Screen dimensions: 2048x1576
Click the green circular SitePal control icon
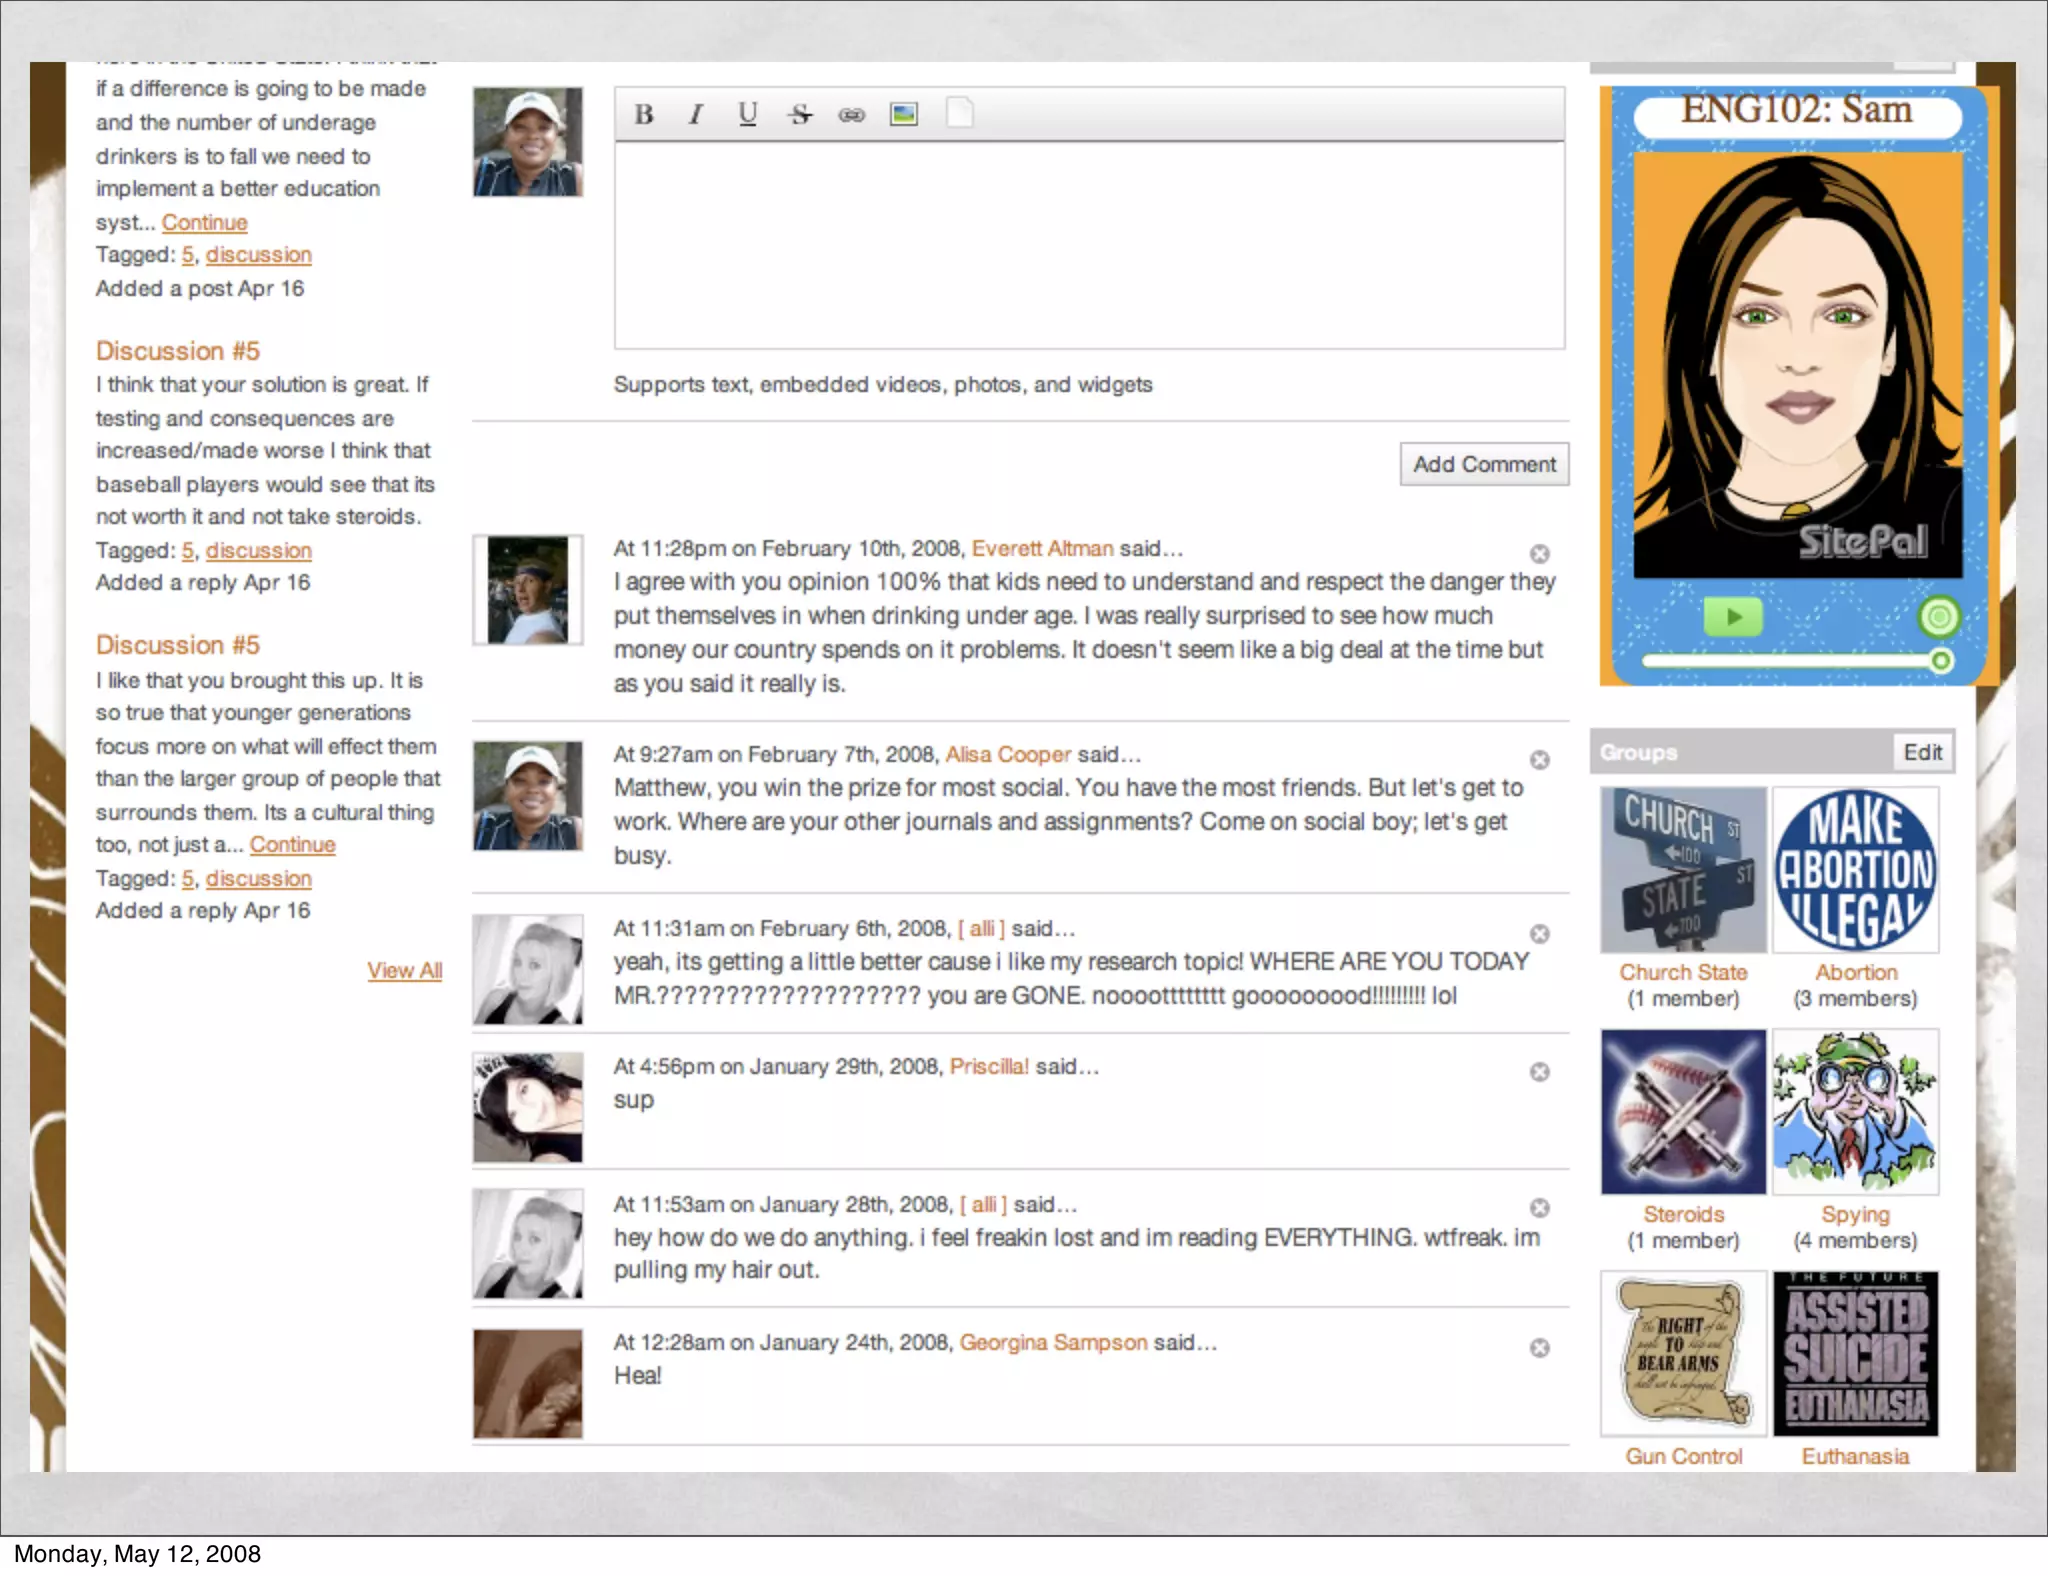[x=1939, y=617]
